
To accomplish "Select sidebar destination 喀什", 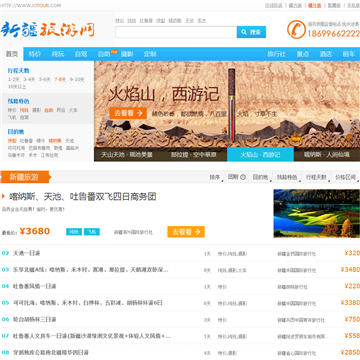I will click(41, 141).
